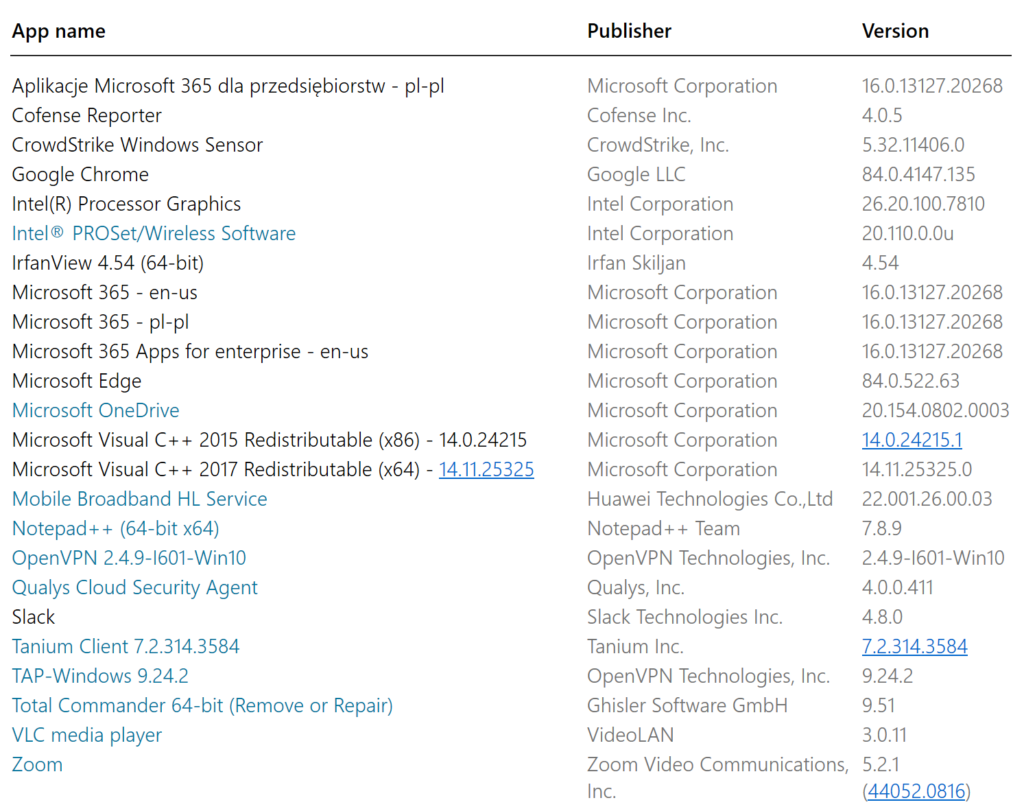Viewport: 1024px width, 809px height.
Task: Click the Notepad++ Team publisher cell
Action: click(664, 528)
